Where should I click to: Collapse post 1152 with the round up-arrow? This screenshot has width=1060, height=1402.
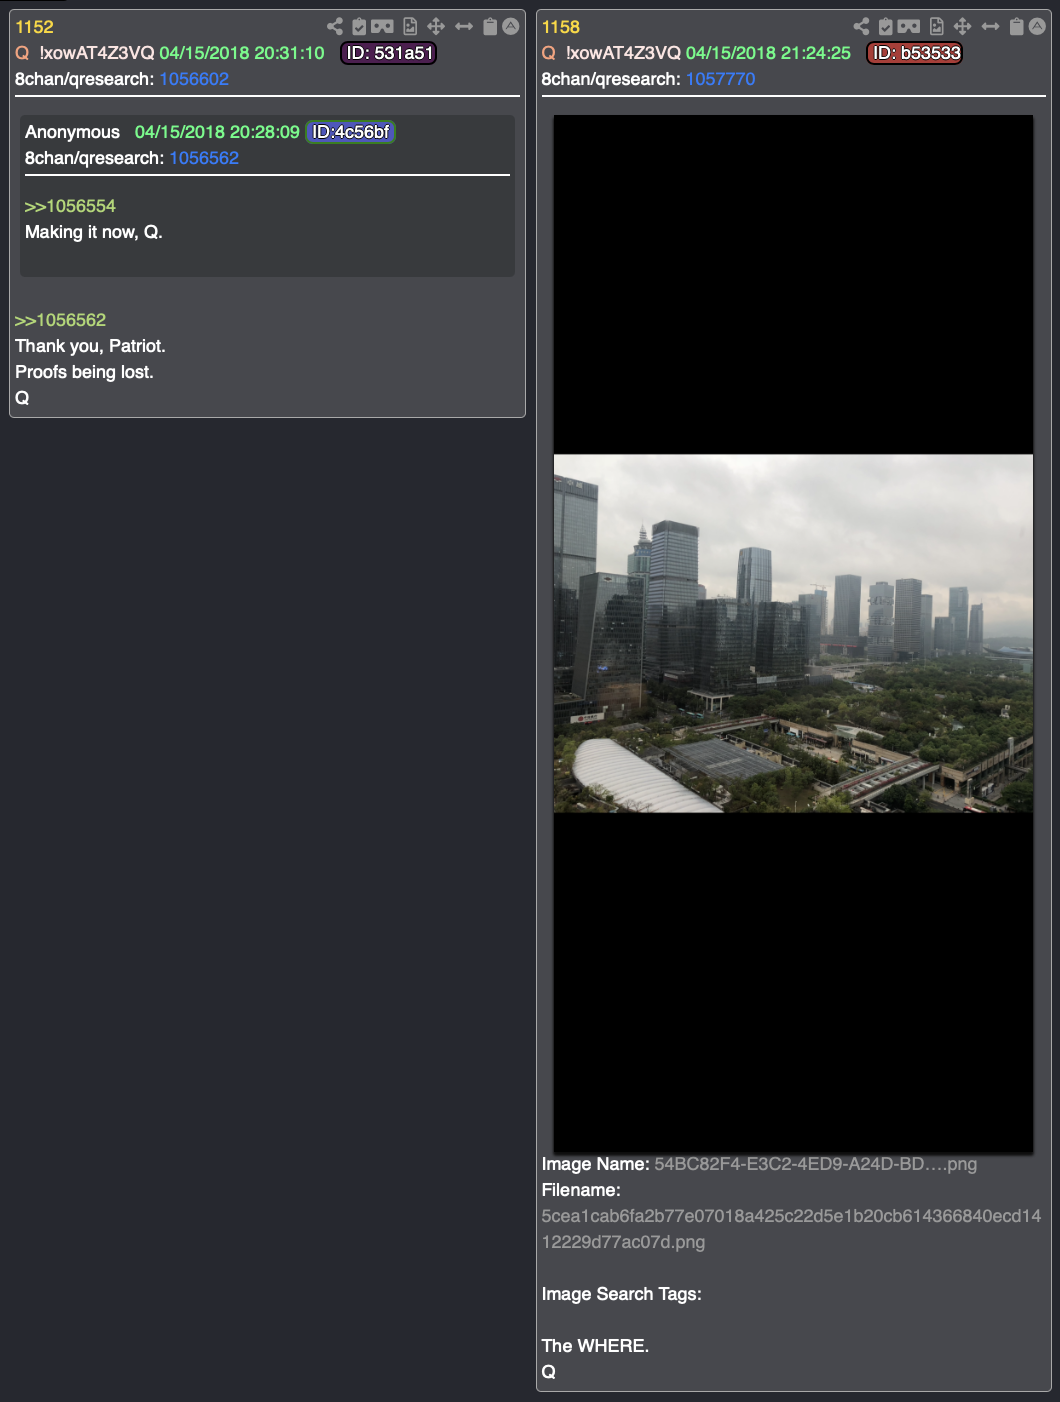point(511,27)
